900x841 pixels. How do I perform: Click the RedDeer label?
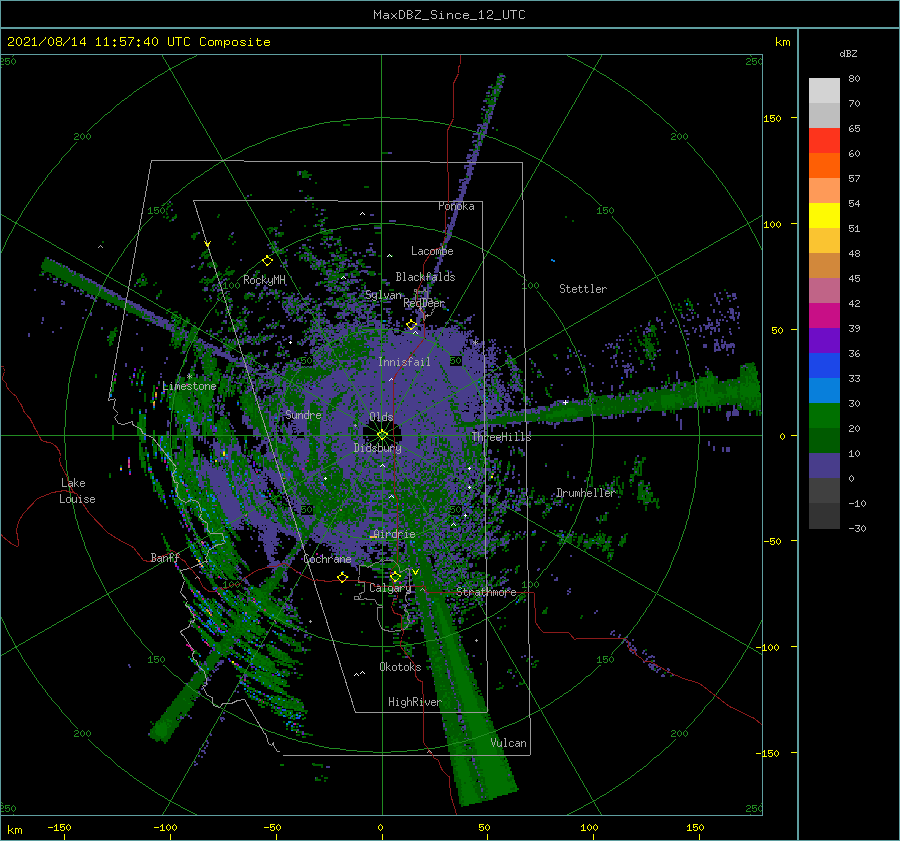tap(424, 303)
